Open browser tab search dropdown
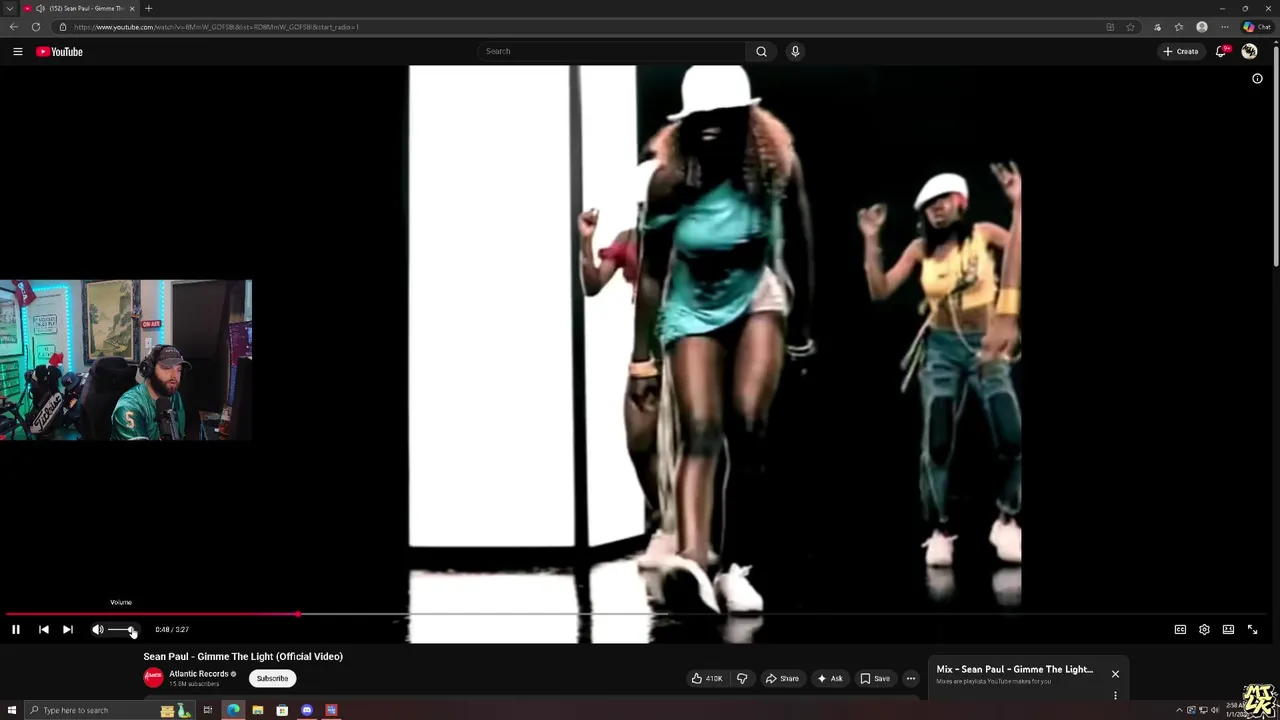Screen dimensions: 1280x720 9,8
